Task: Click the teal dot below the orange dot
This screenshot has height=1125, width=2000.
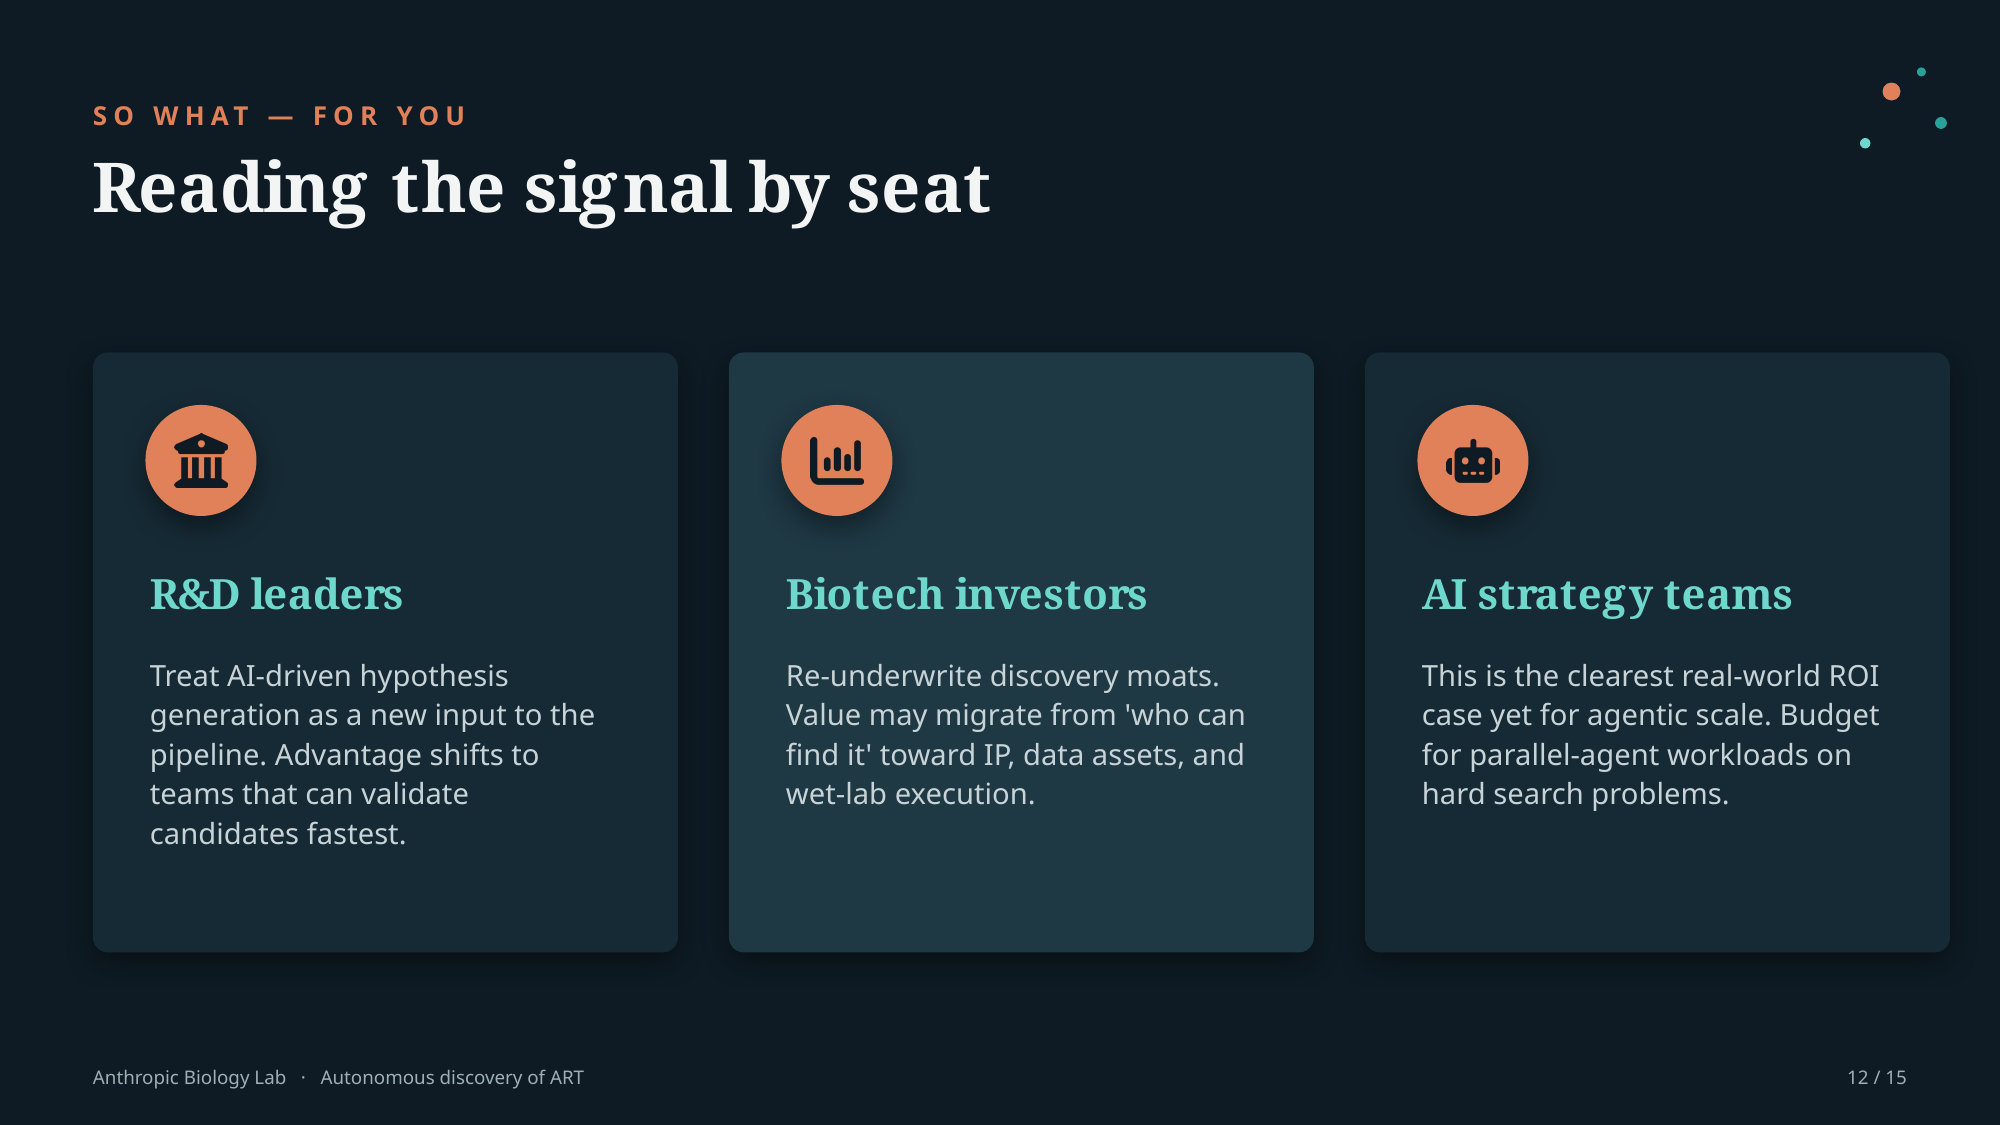Action: click(1865, 143)
